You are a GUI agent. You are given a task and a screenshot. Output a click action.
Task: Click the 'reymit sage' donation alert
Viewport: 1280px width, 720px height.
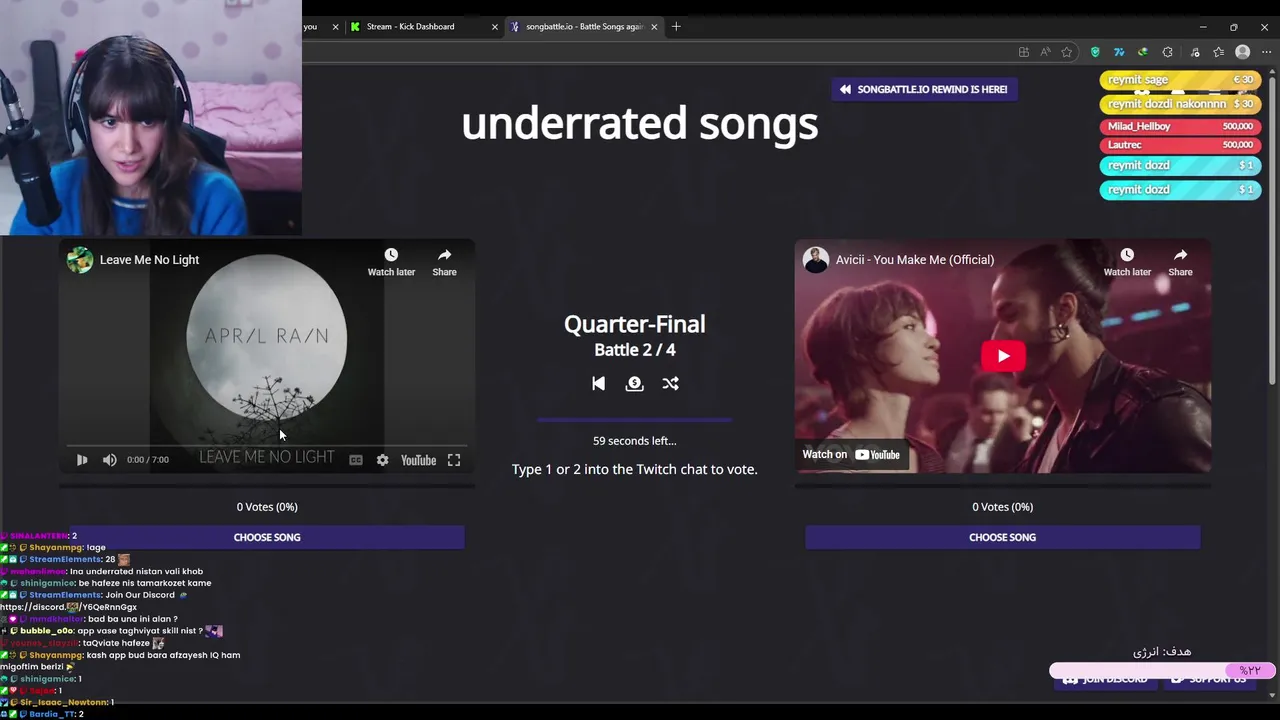point(1180,80)
